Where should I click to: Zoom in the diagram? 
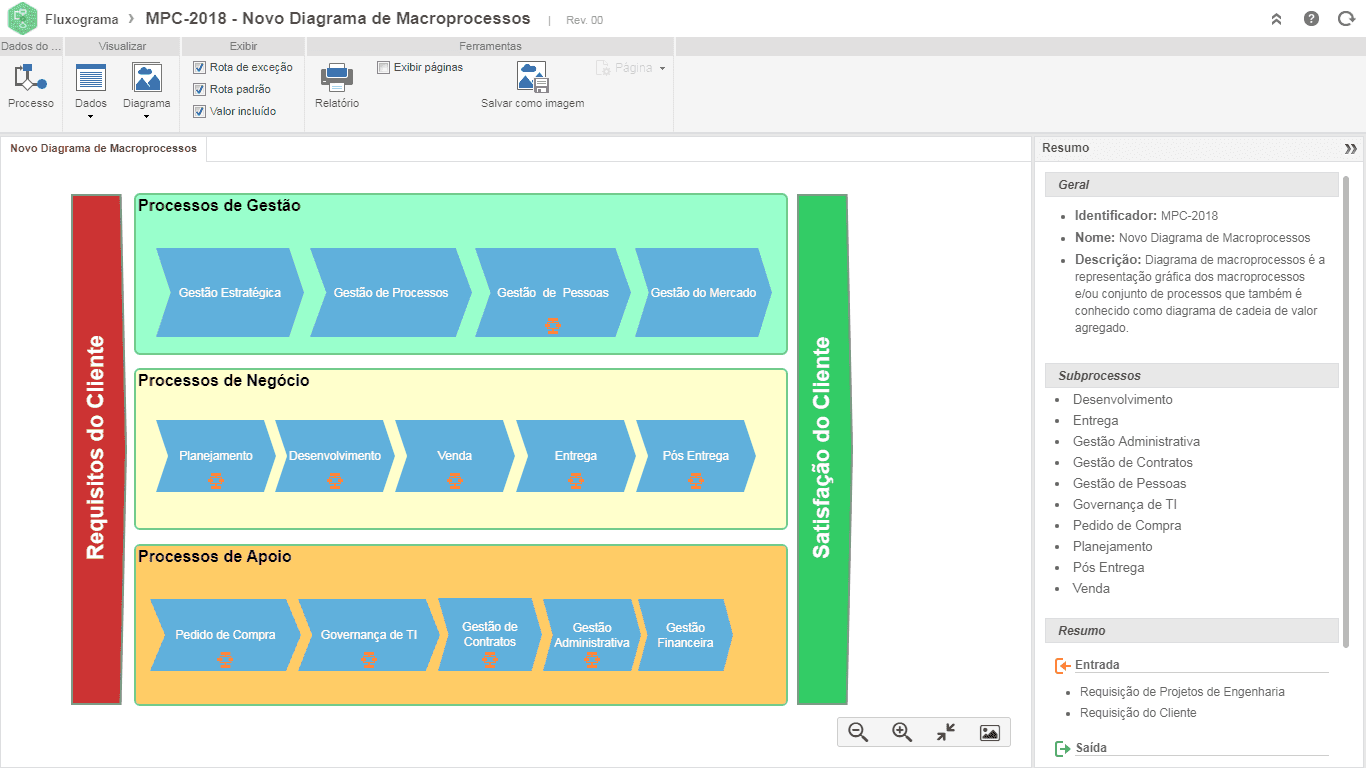pos(902,732)
